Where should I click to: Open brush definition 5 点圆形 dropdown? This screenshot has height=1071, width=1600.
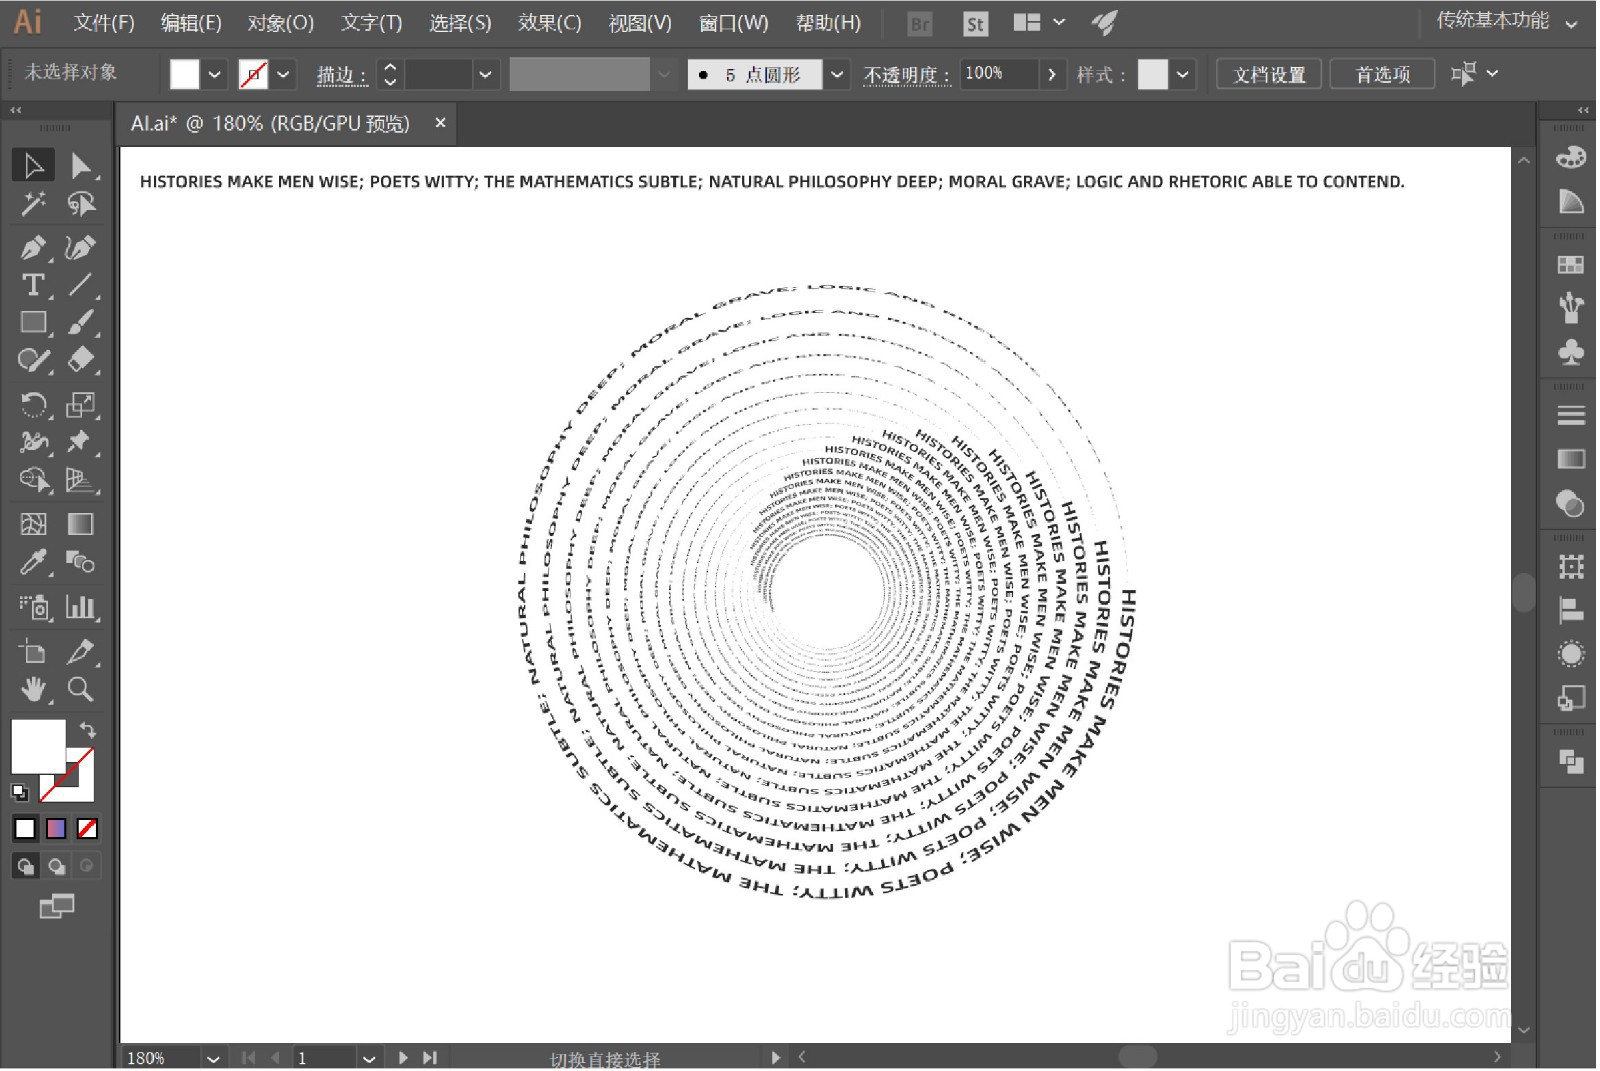click(837, 74)
